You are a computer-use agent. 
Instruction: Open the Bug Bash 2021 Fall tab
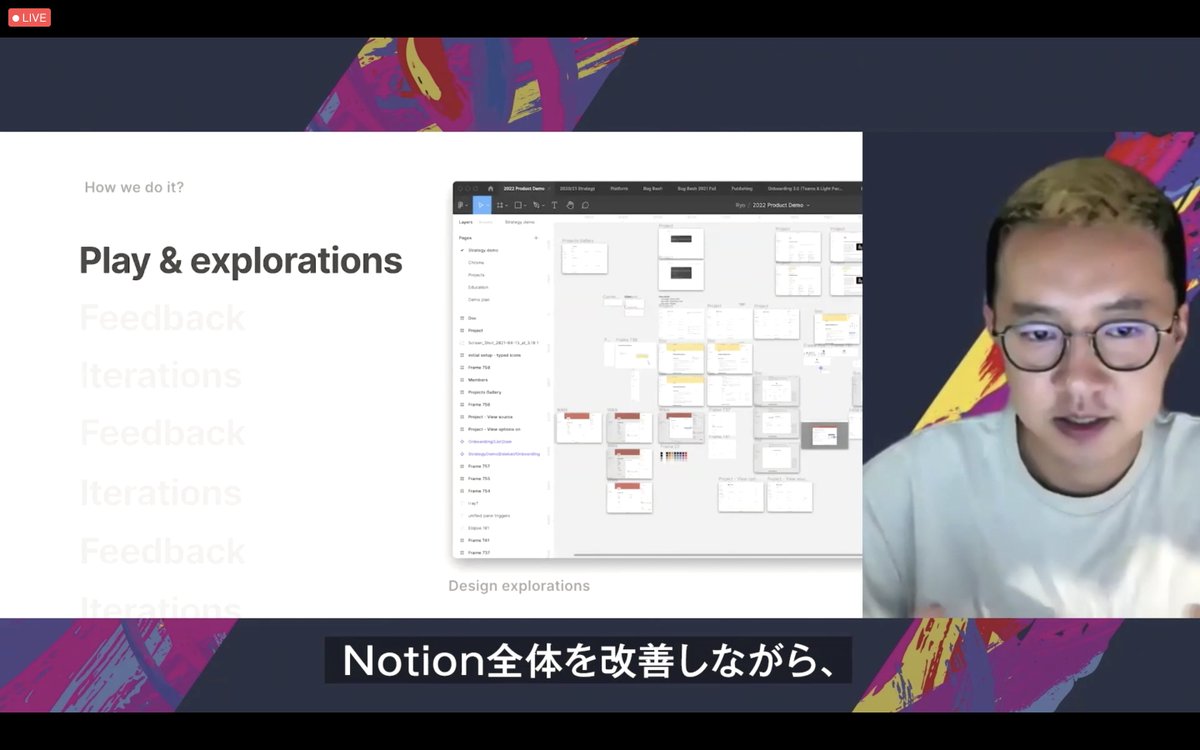697,188
